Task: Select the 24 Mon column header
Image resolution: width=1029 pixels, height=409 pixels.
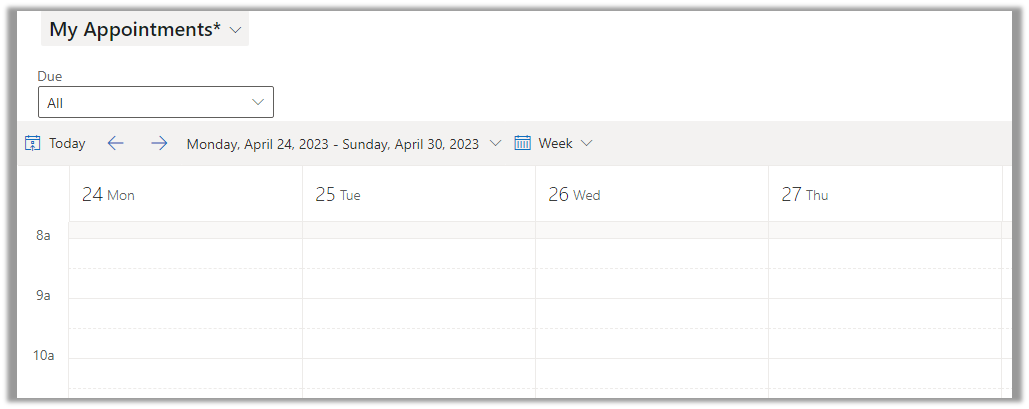Action: (108, 195)
